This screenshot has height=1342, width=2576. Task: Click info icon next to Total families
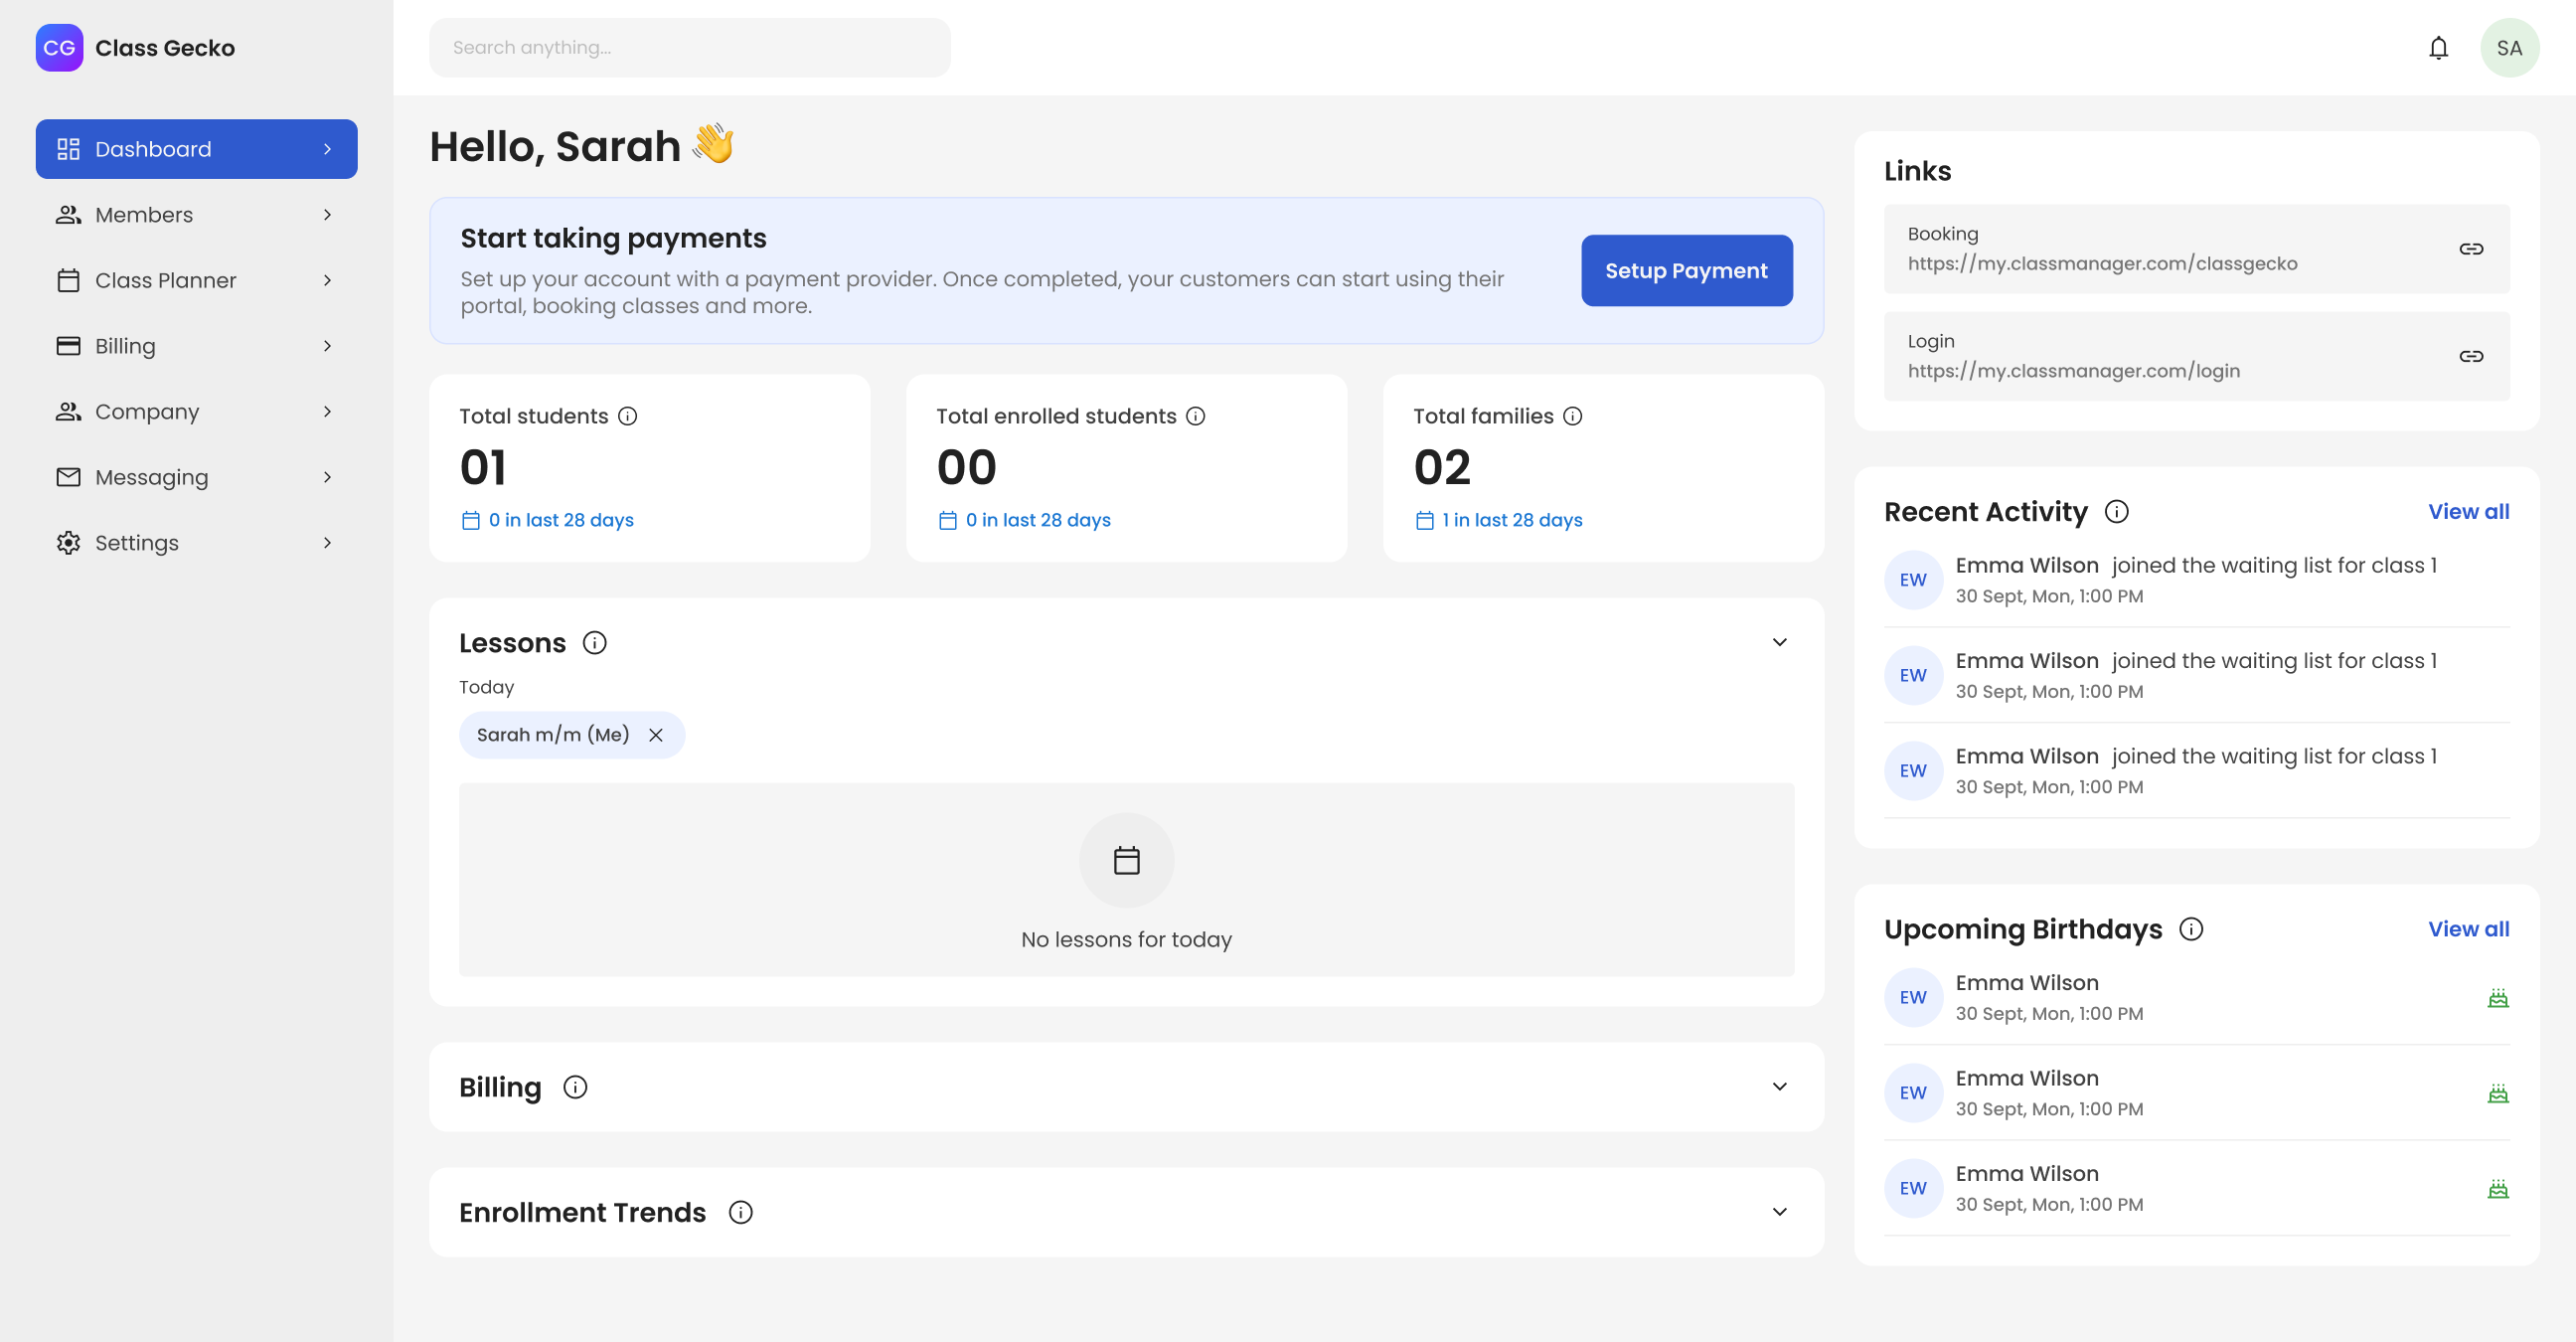point(1572,416)
